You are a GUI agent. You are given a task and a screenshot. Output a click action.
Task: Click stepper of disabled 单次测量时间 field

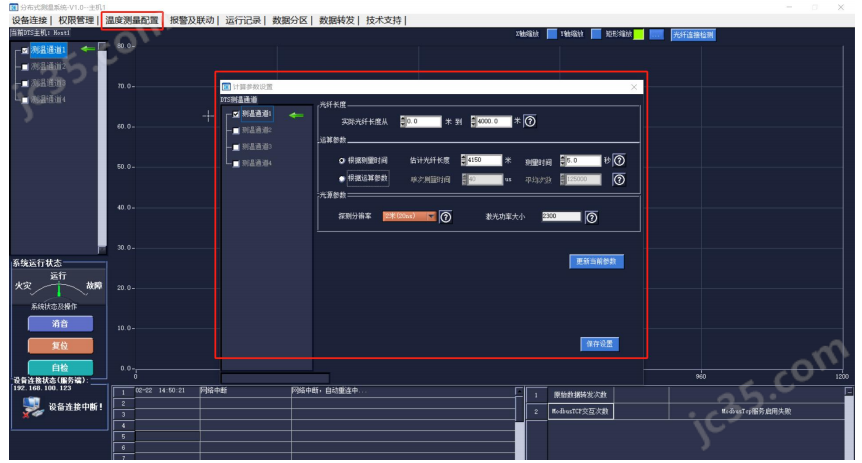click(465, 179)
